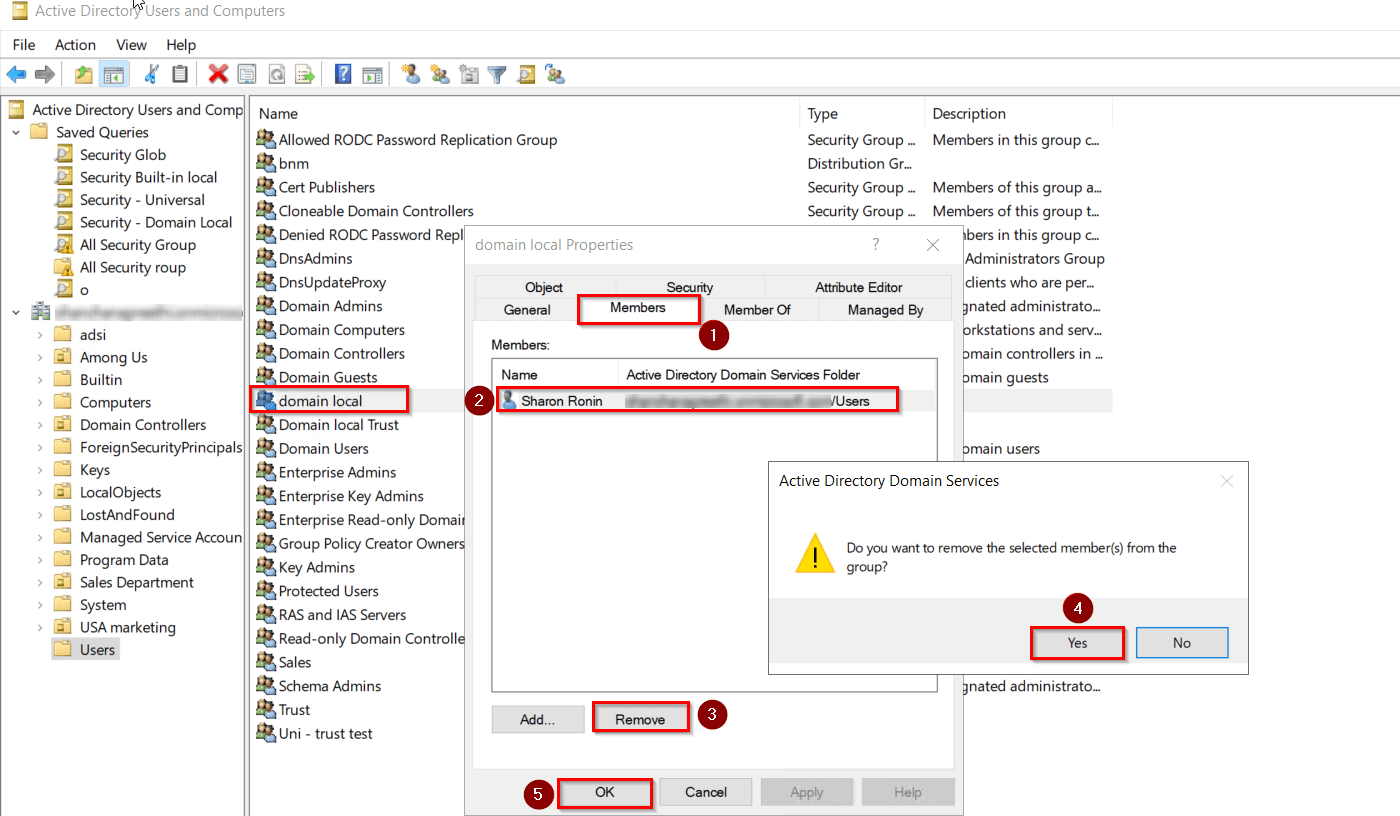Collapse the Saved Queries tree node

tap(15, 131)
